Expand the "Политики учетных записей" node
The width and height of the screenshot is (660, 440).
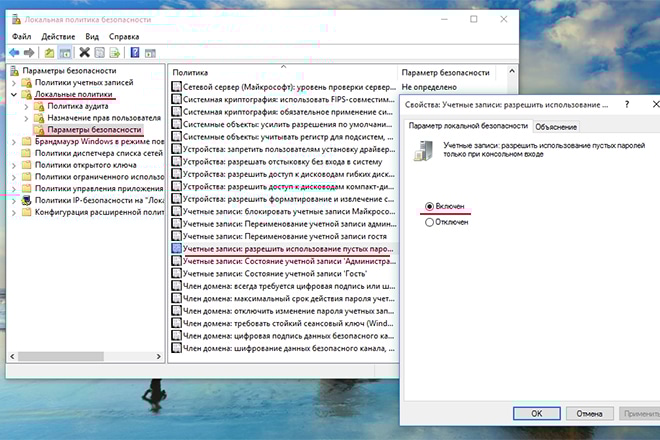(x=12, y=83)
